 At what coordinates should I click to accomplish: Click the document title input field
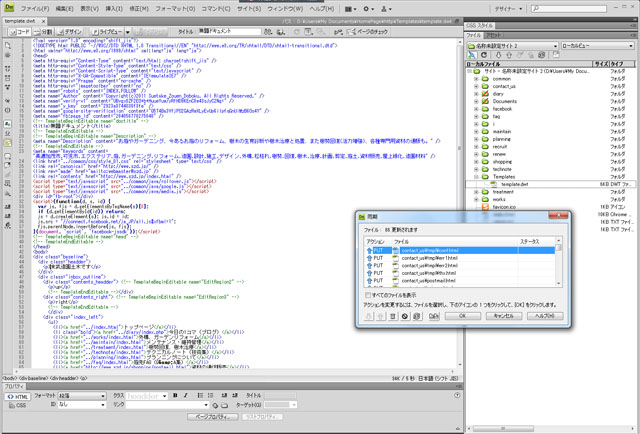(x=229, y=31)
